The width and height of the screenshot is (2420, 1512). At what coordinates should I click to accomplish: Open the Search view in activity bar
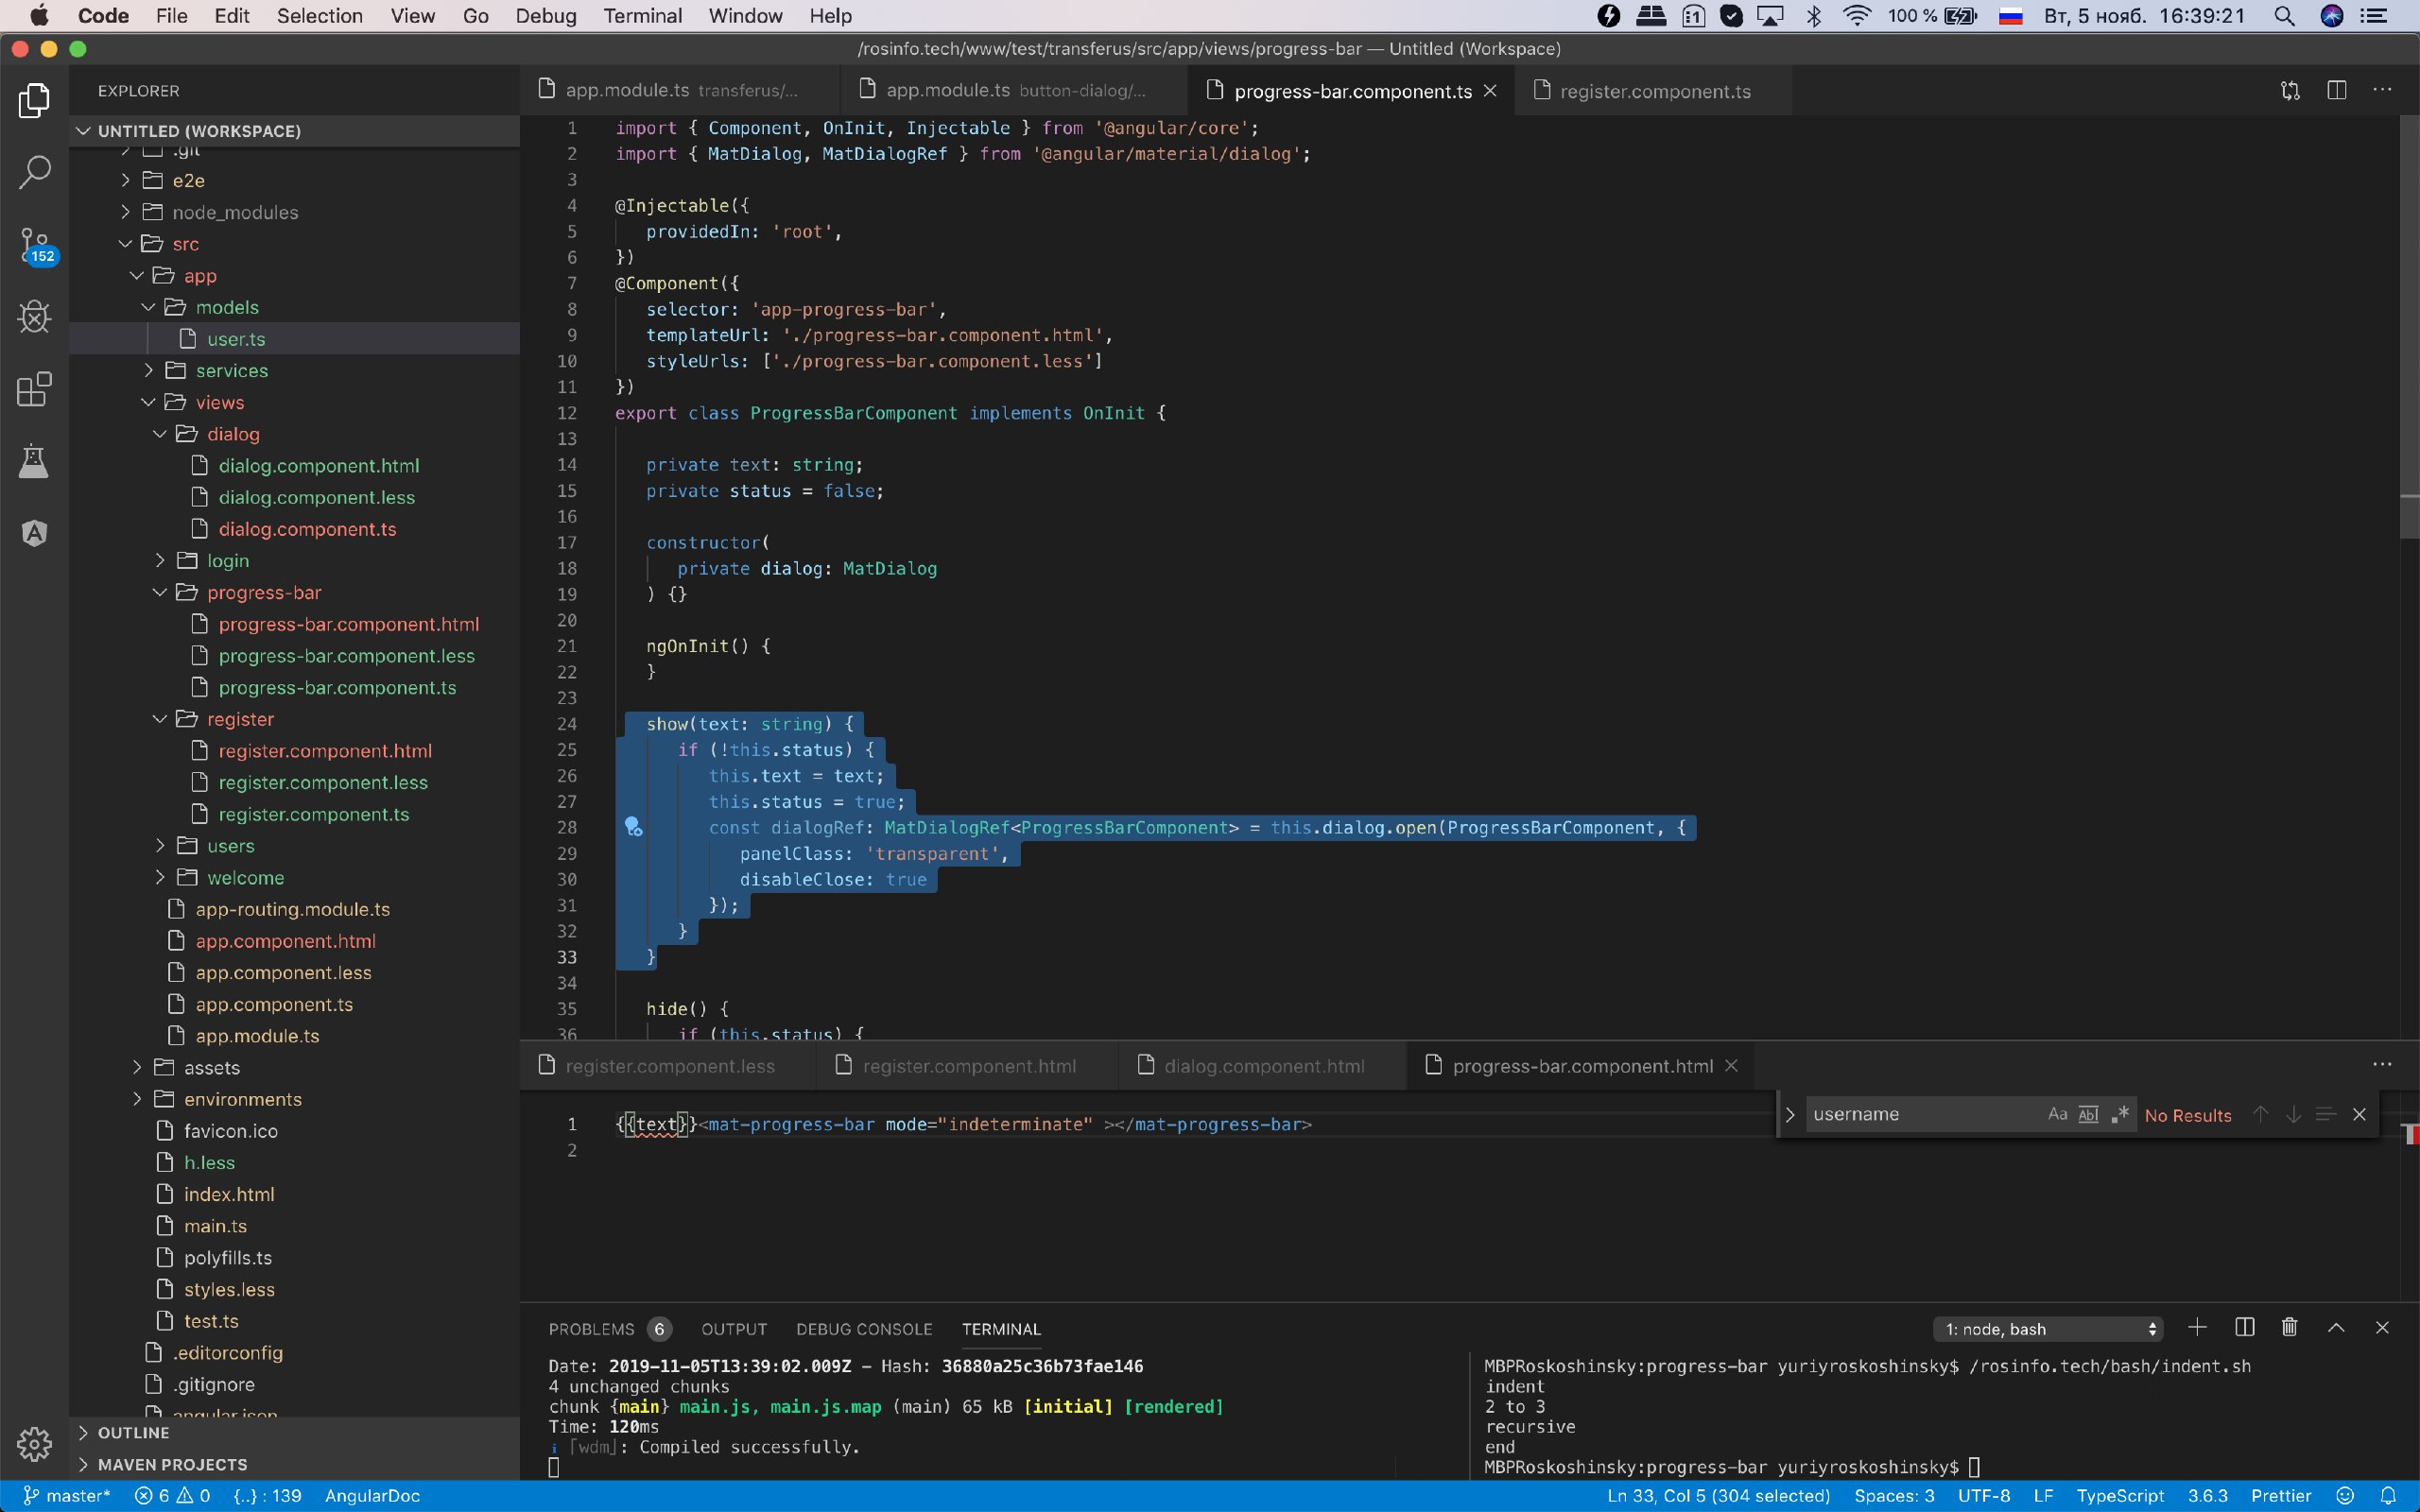[34, 172]
